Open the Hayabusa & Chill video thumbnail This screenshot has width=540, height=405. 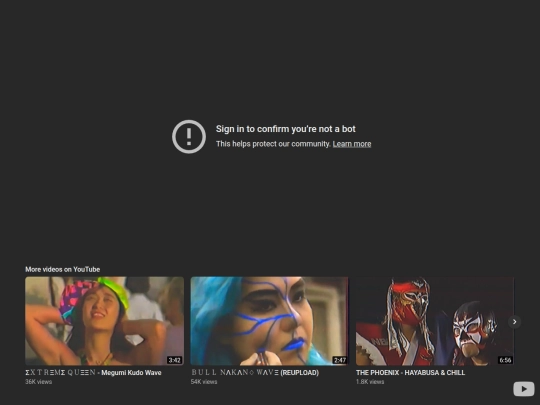pos(435,321)
